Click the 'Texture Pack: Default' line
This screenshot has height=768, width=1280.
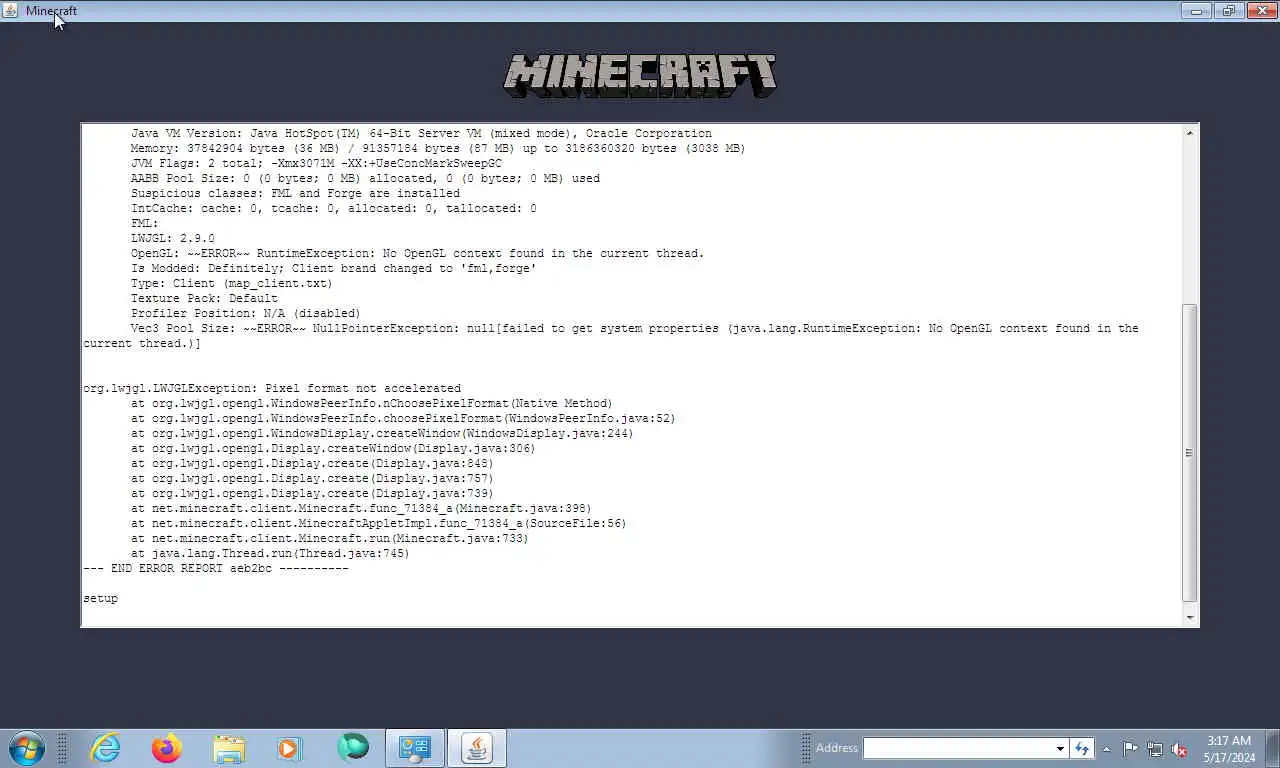204,298
